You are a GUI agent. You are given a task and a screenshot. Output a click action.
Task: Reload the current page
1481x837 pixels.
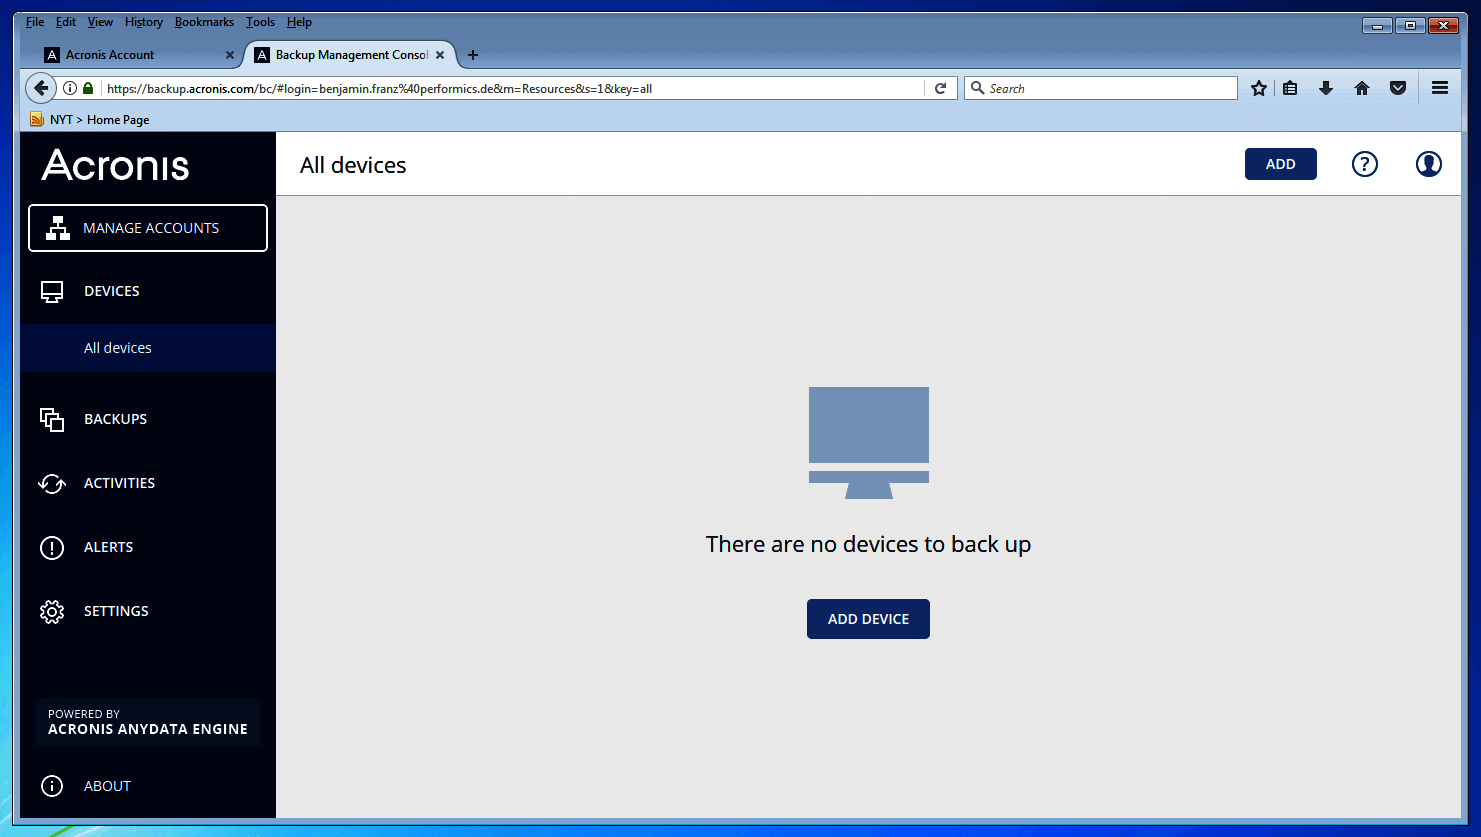(940, 88)
